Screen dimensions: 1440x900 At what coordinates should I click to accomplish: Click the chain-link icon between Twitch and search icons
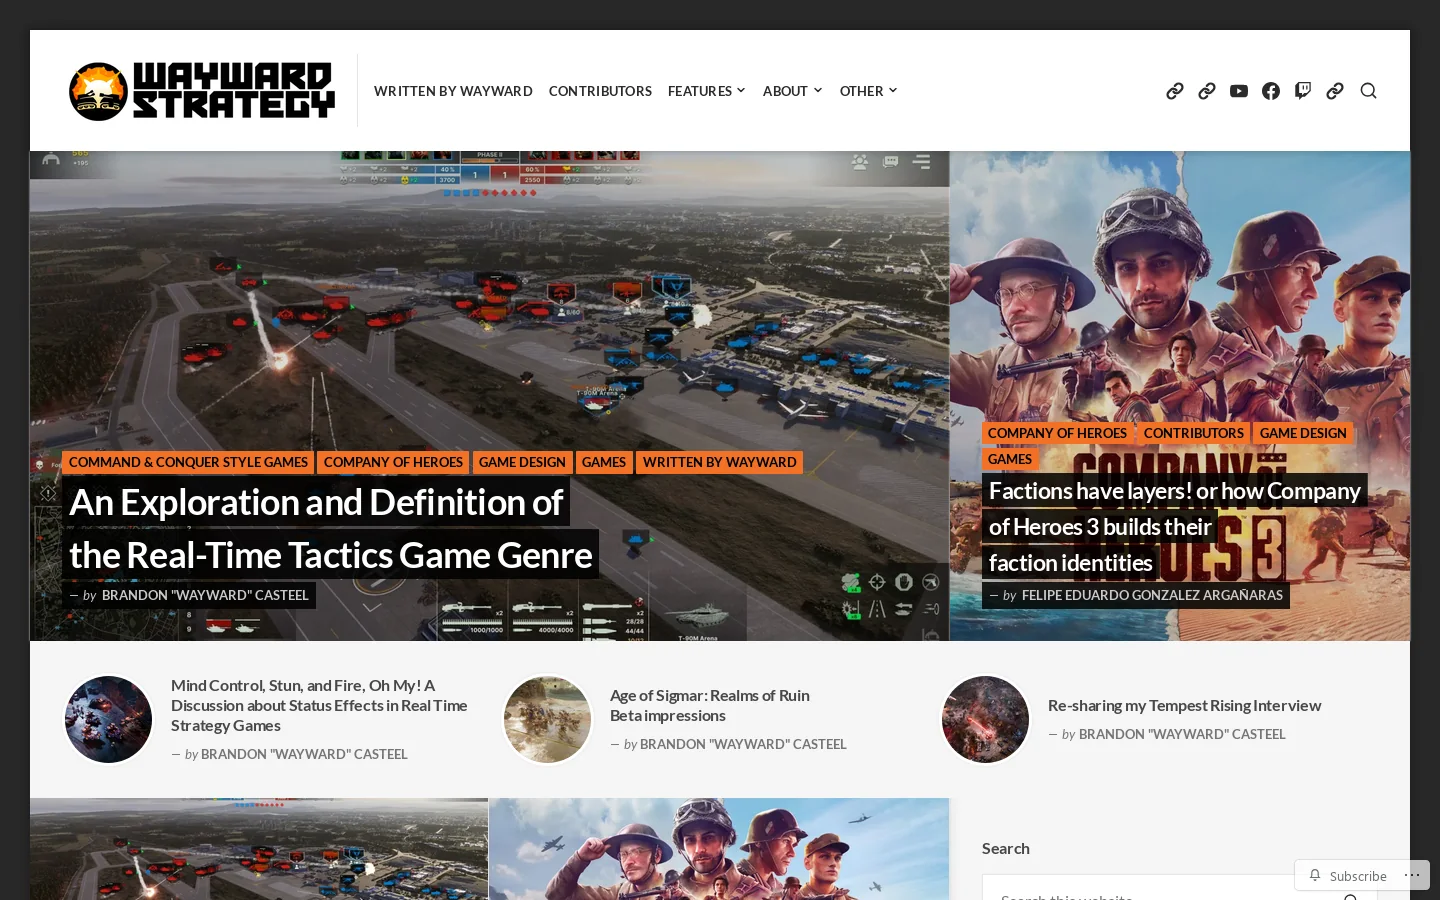(x=1335, y=91)
